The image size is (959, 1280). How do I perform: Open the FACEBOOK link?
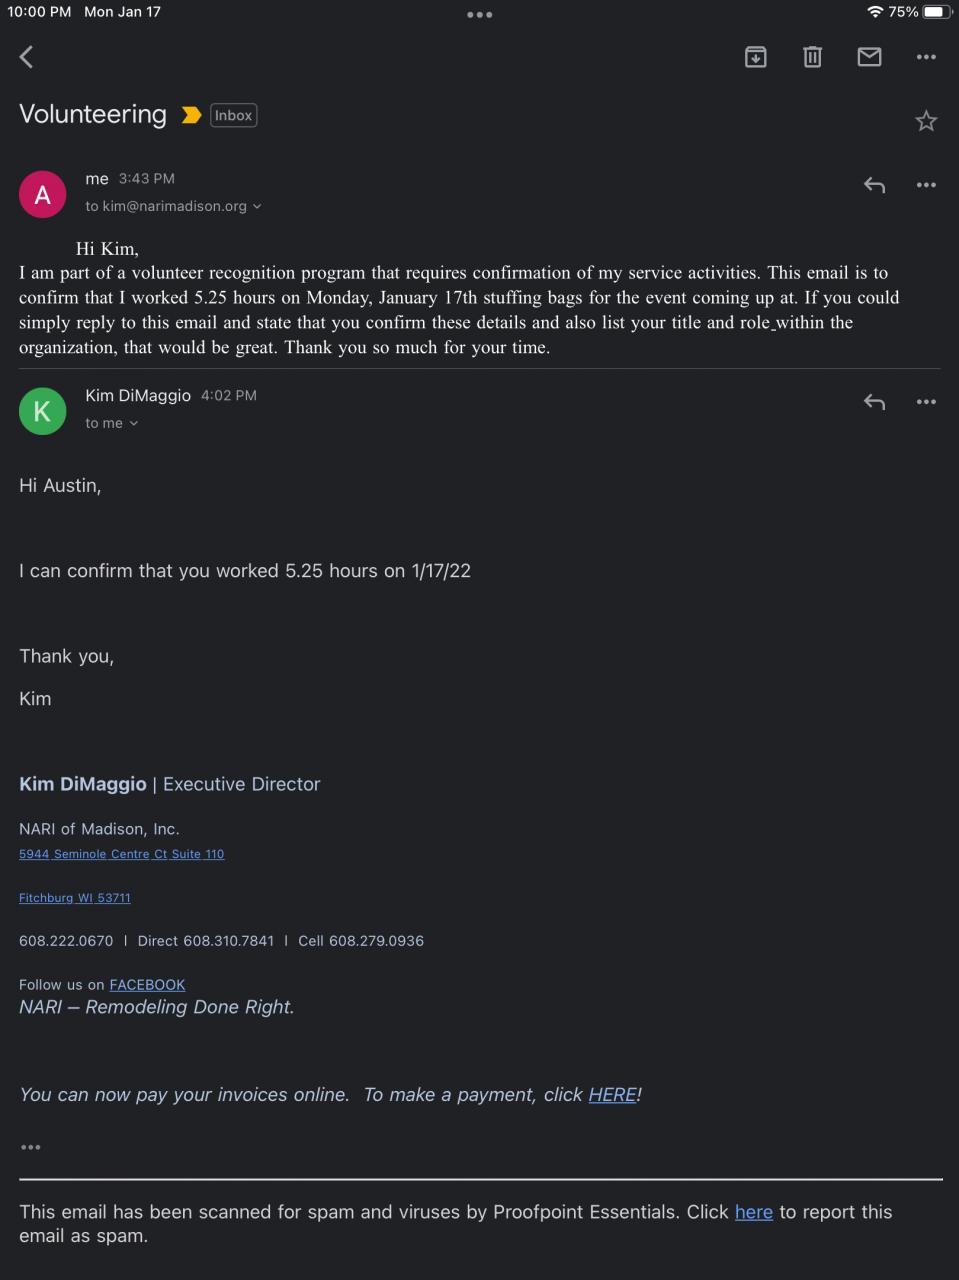pyautogui.click(x=147, y=985)
